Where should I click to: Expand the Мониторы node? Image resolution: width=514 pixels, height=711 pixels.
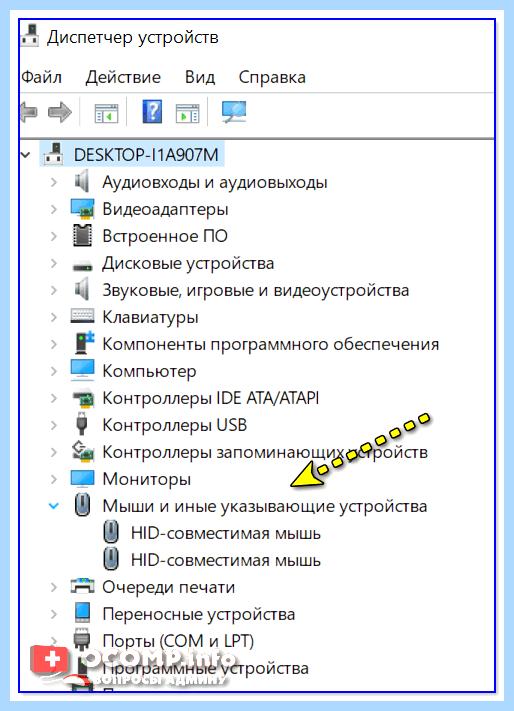pos(53,479)
